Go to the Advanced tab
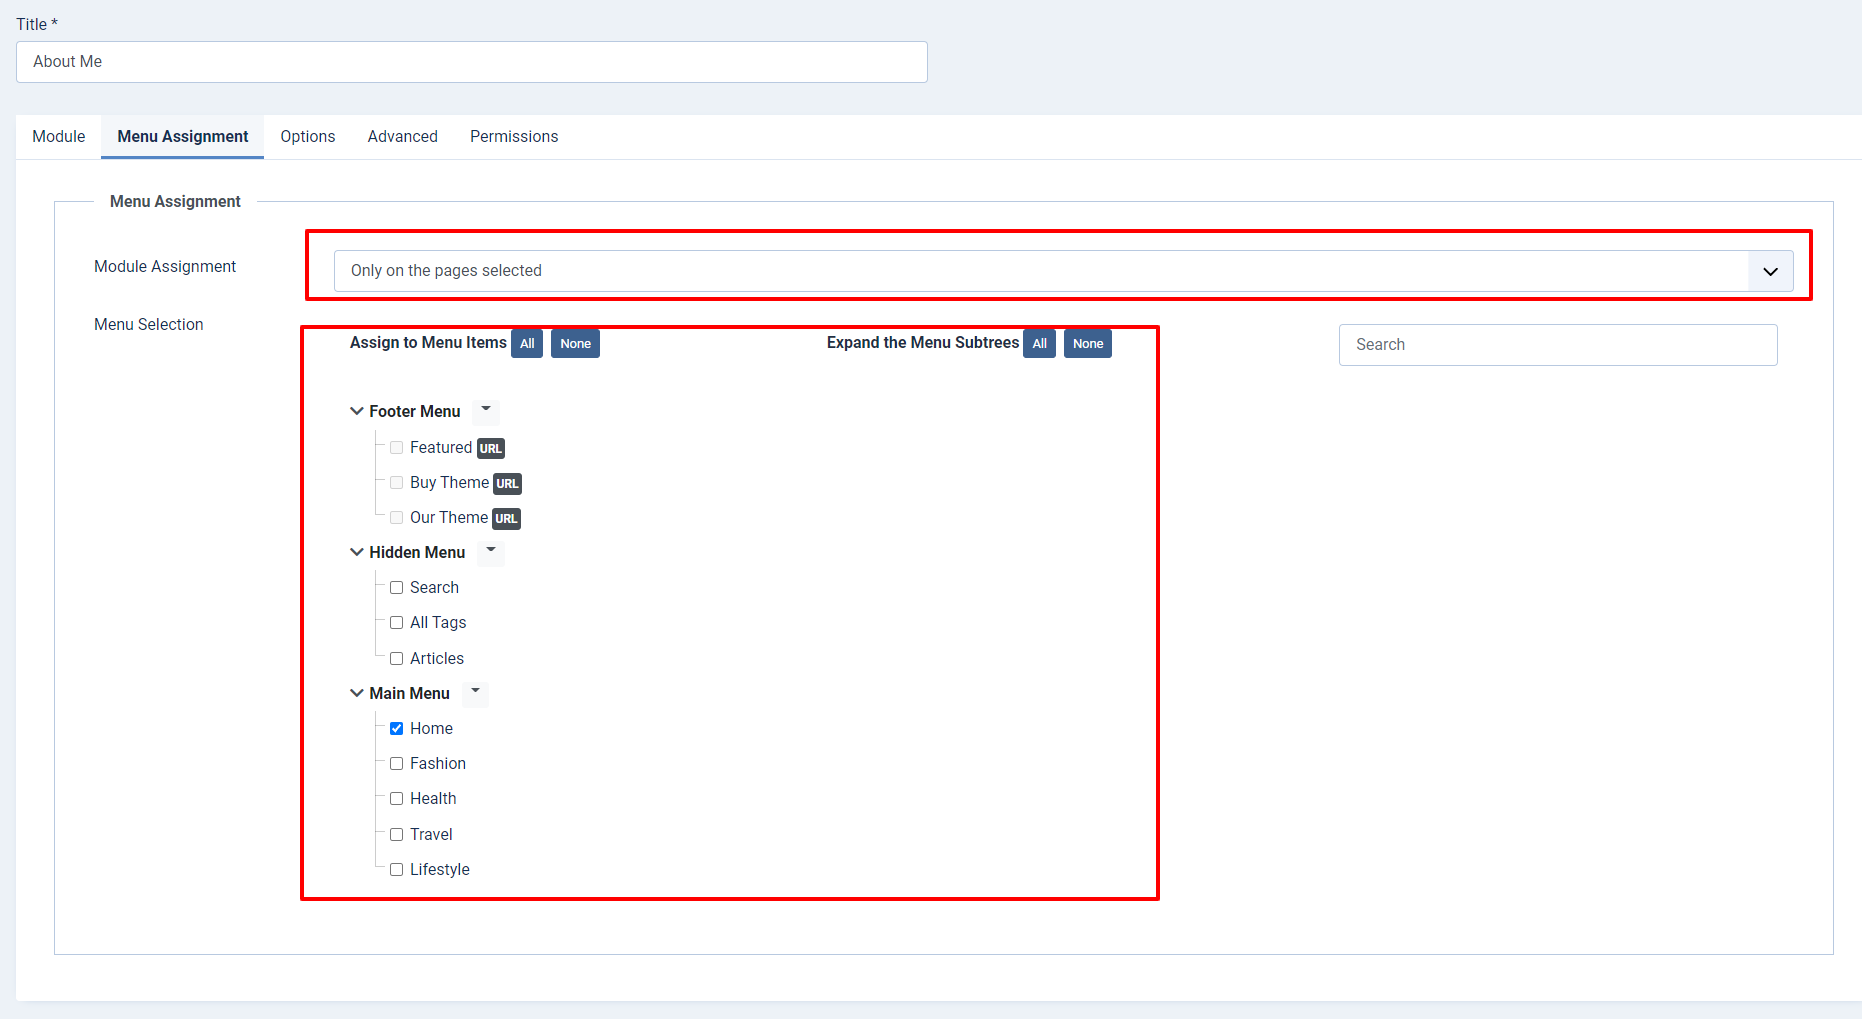This screenshot has width=1862, height=1019. (402, 137)
